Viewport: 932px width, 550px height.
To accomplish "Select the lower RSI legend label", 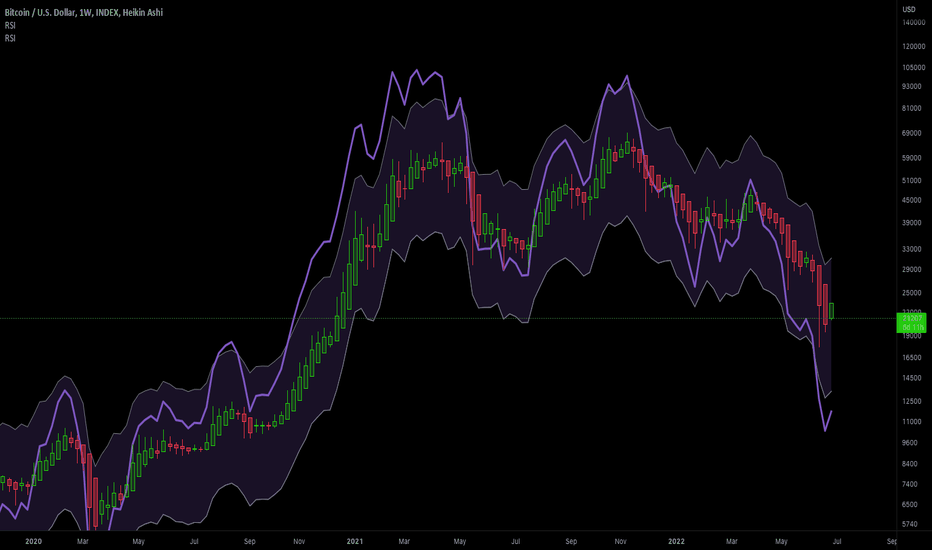I will tap(10, 38).
